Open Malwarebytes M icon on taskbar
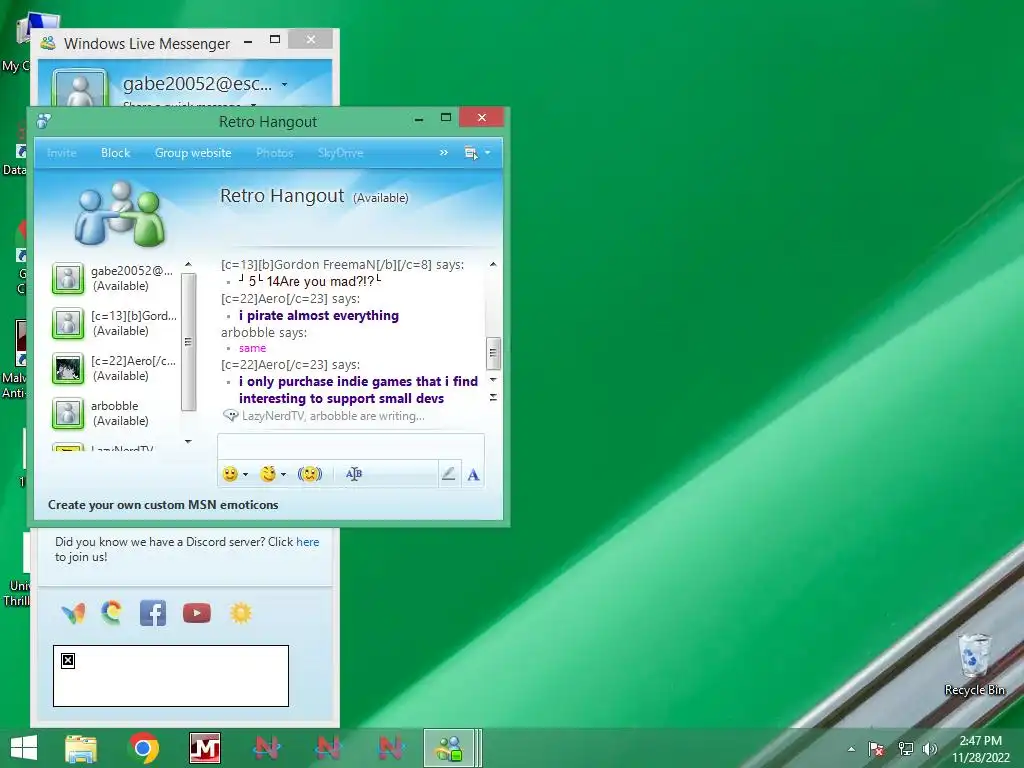The height and width of the screenshot is (768, 1024). point(205,748)
